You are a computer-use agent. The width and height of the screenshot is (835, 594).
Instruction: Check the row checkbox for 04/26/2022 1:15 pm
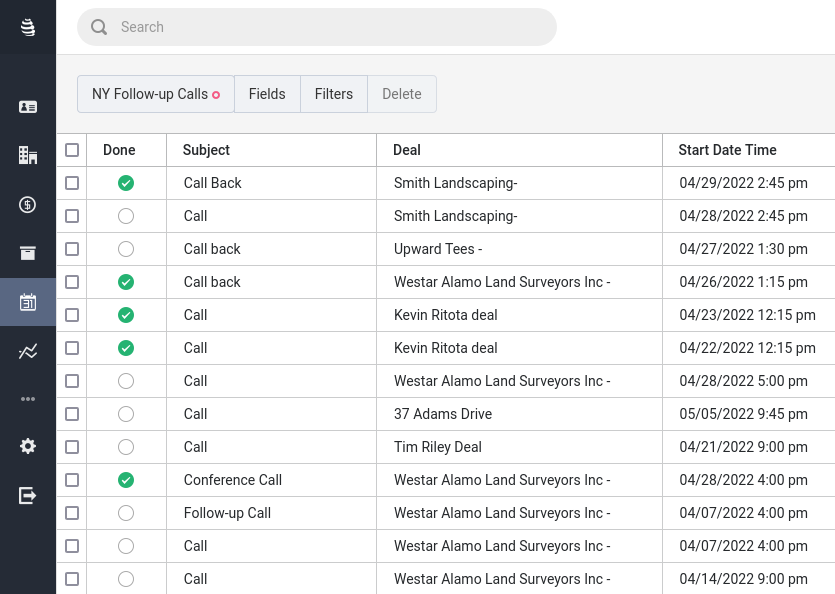click(x=72, y=282)
